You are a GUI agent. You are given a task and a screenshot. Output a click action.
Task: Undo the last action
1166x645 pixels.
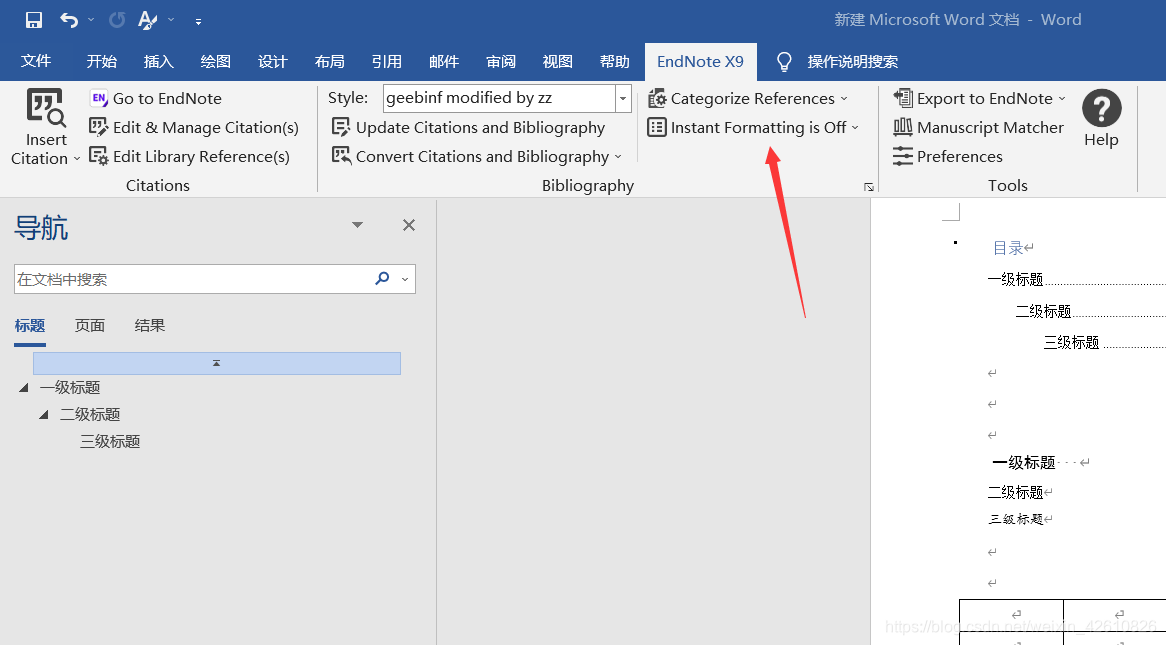tap(68, 20)
